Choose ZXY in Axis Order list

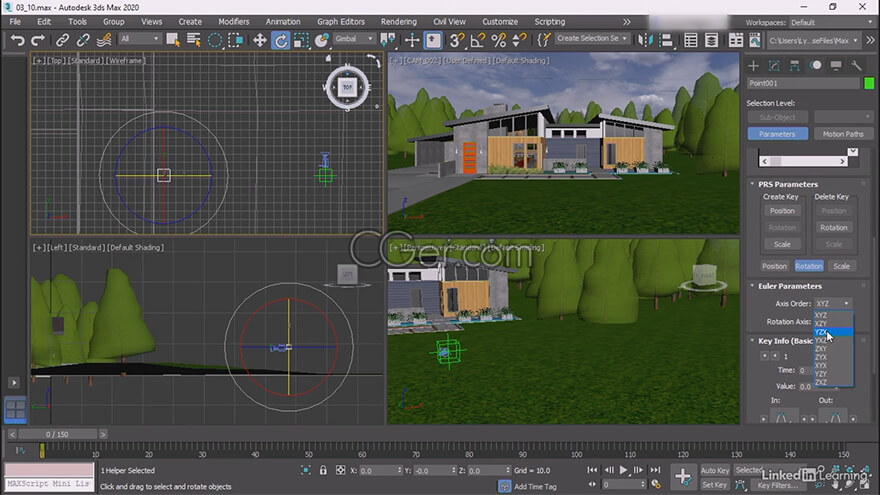833,349
